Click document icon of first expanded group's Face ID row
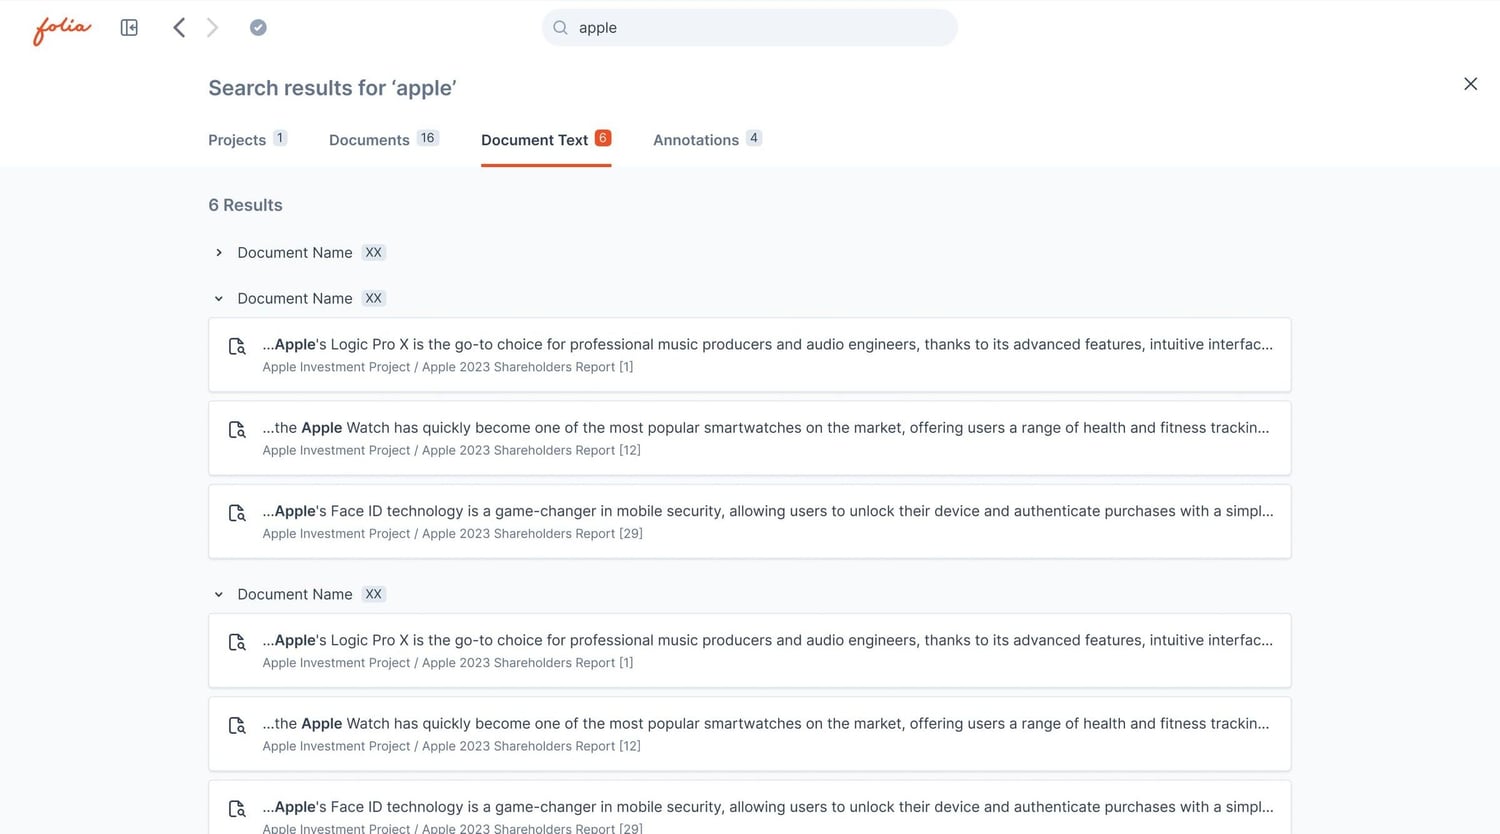The height and width of the screenshot is (834, 1500). click(237, 513)
